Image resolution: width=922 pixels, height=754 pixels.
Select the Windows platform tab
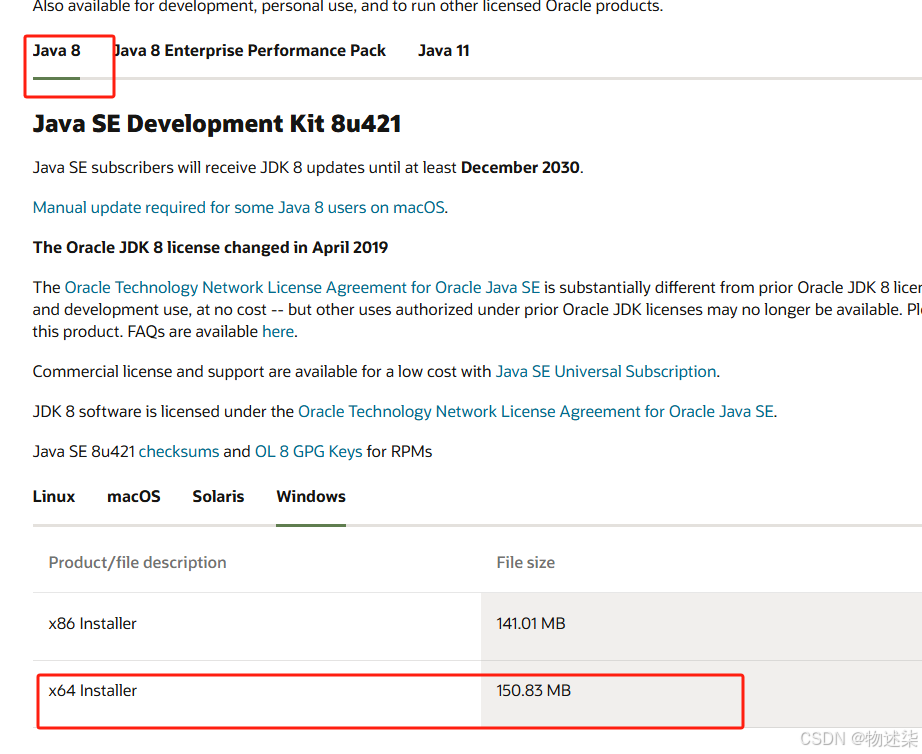(311, 497)
